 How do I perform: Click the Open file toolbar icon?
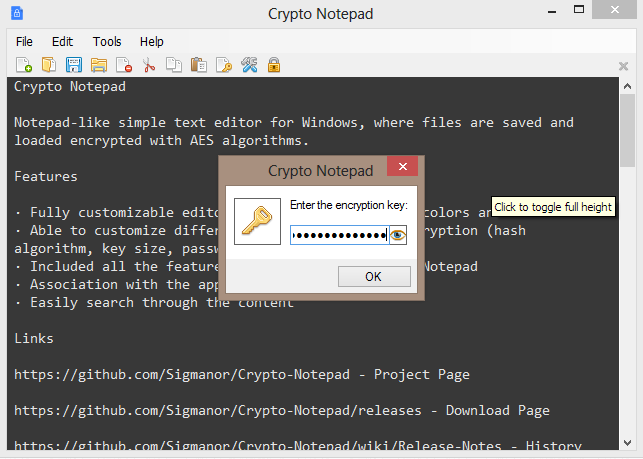click(x=49, y=65)
